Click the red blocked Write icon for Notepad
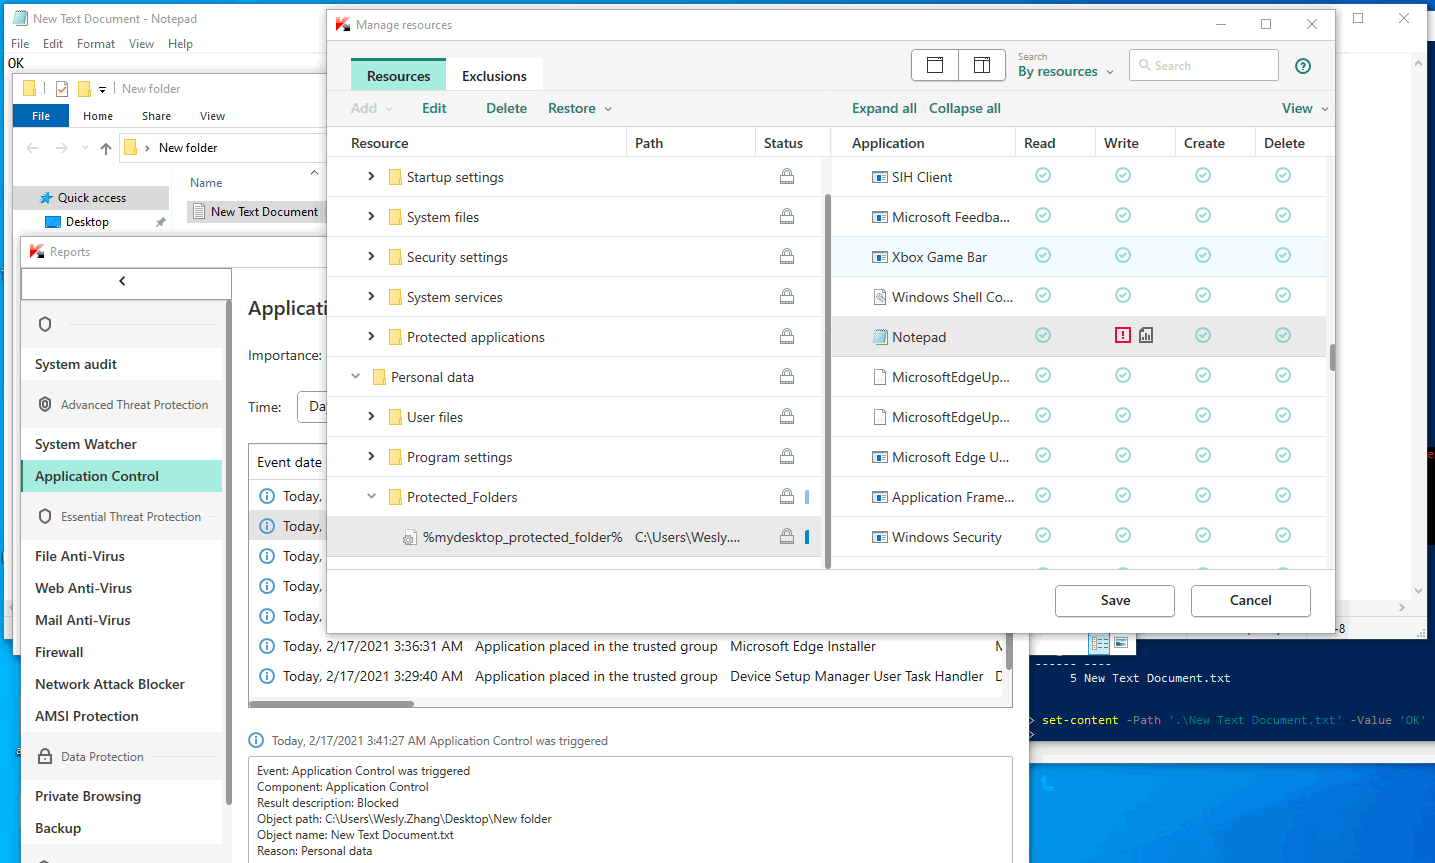This screenshot has width=1435, height=863. [x=1123, y=335]
